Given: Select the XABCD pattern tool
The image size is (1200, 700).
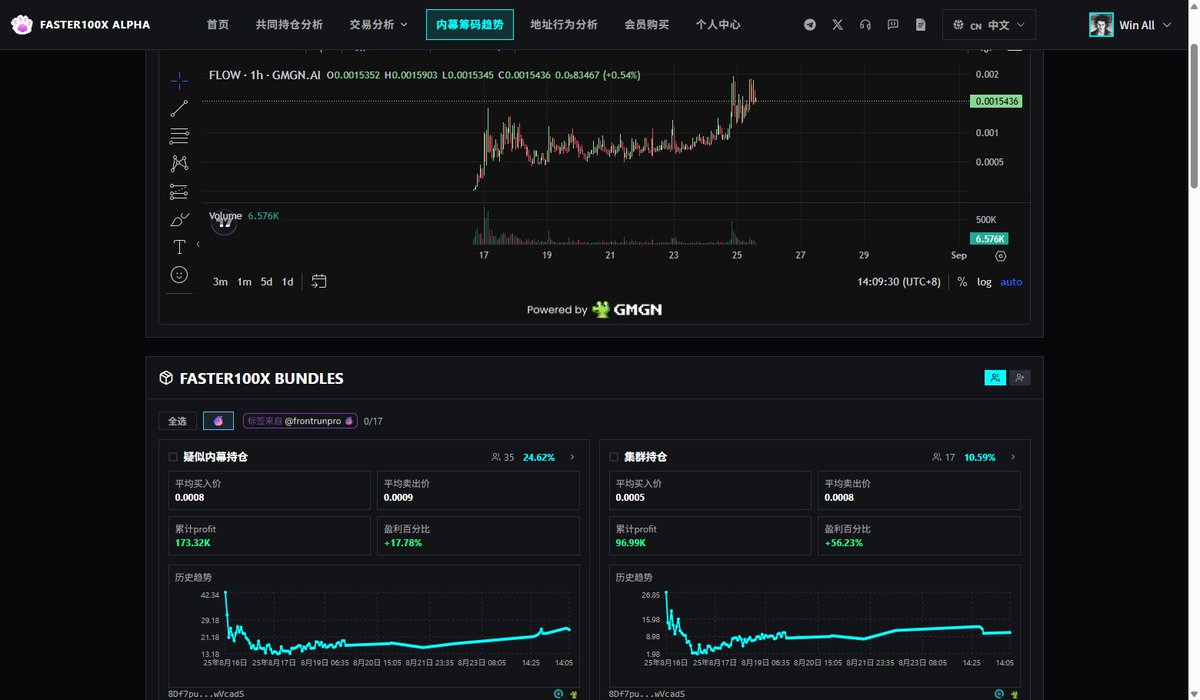Looking at the screenshot, I should point(179,163).
